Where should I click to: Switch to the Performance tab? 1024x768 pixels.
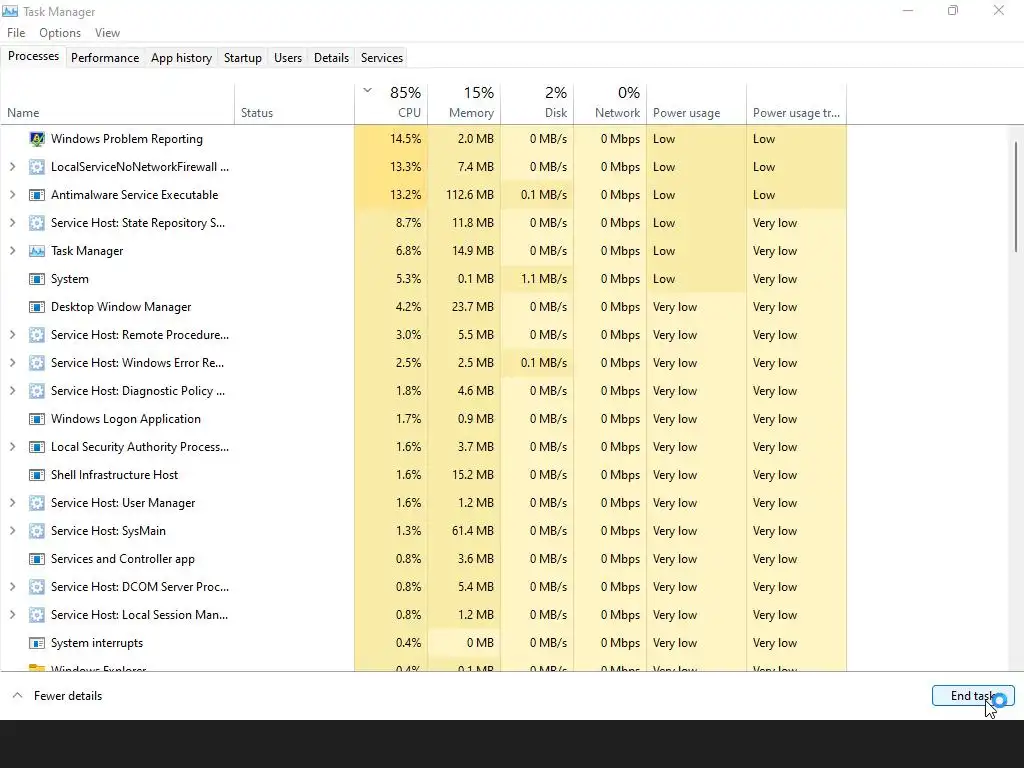coord(105,57)
